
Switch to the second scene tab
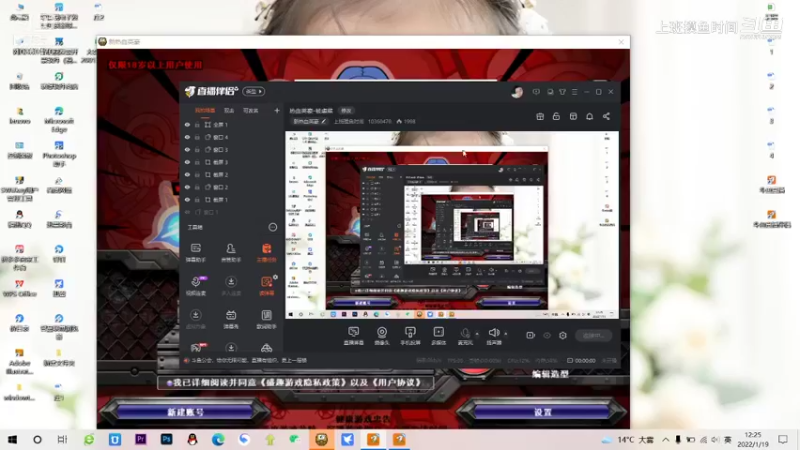(x=229, y=111)
